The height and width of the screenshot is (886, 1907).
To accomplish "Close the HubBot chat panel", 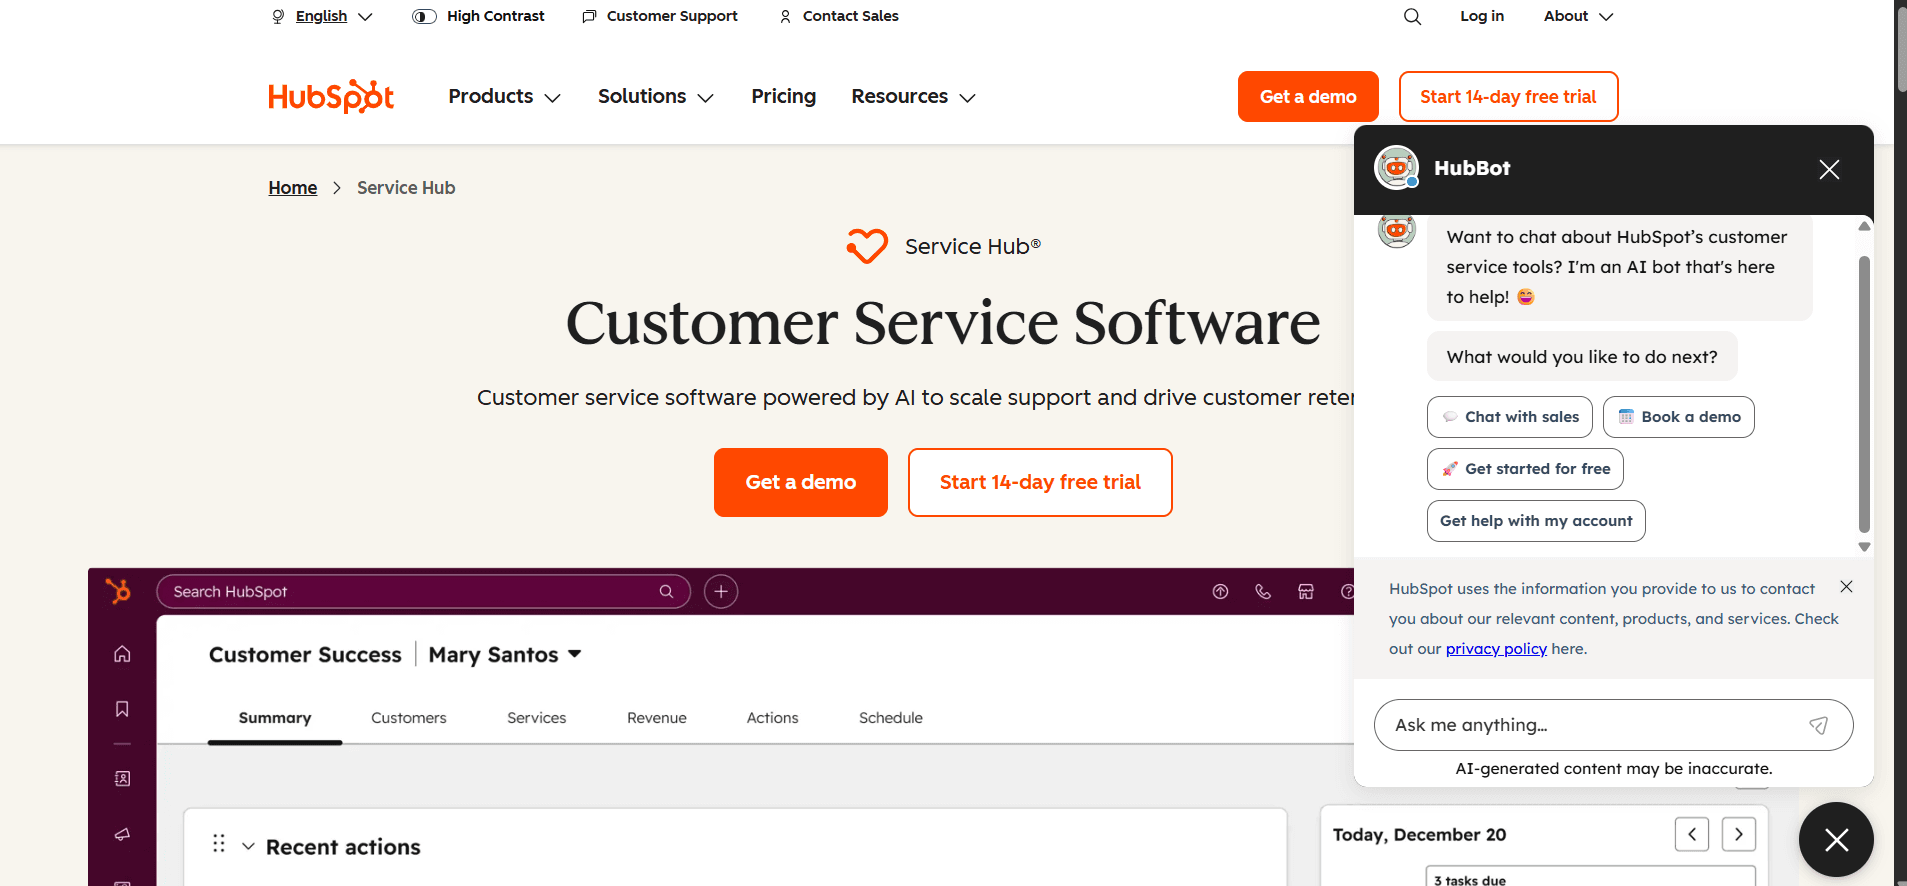I will 1829,169.
